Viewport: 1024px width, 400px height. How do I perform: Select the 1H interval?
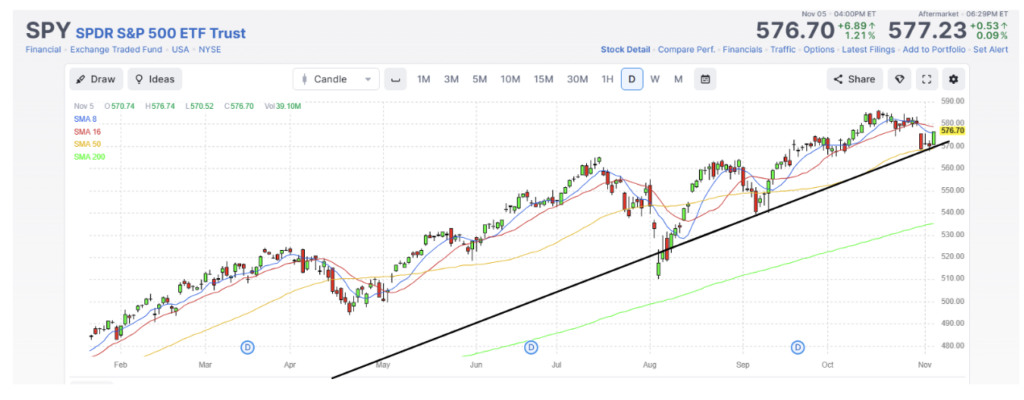[607, 79]
